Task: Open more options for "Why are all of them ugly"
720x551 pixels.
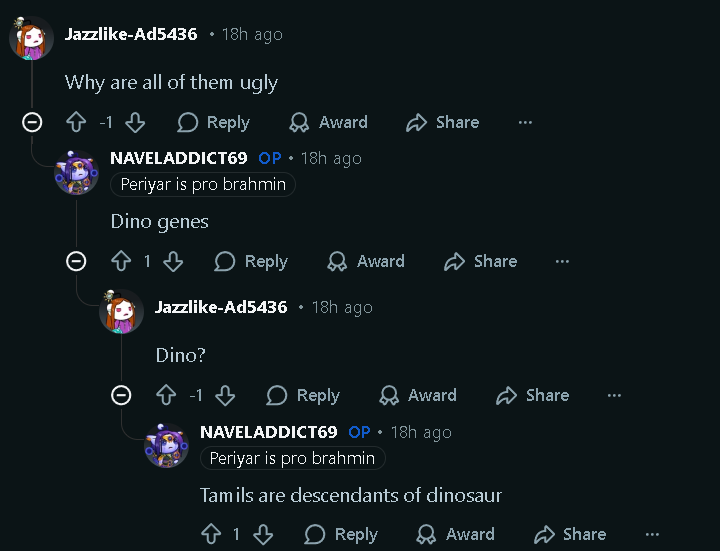Action: [x=525, y=122]
